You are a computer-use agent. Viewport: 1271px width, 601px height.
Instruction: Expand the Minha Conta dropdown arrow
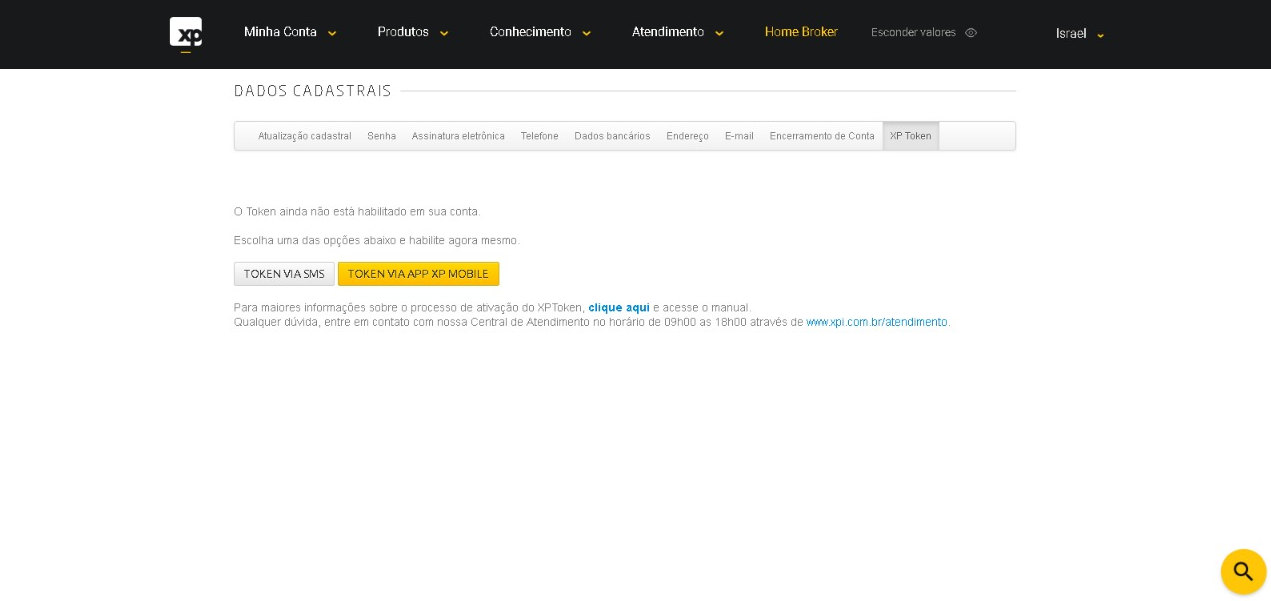pos(332,33)
